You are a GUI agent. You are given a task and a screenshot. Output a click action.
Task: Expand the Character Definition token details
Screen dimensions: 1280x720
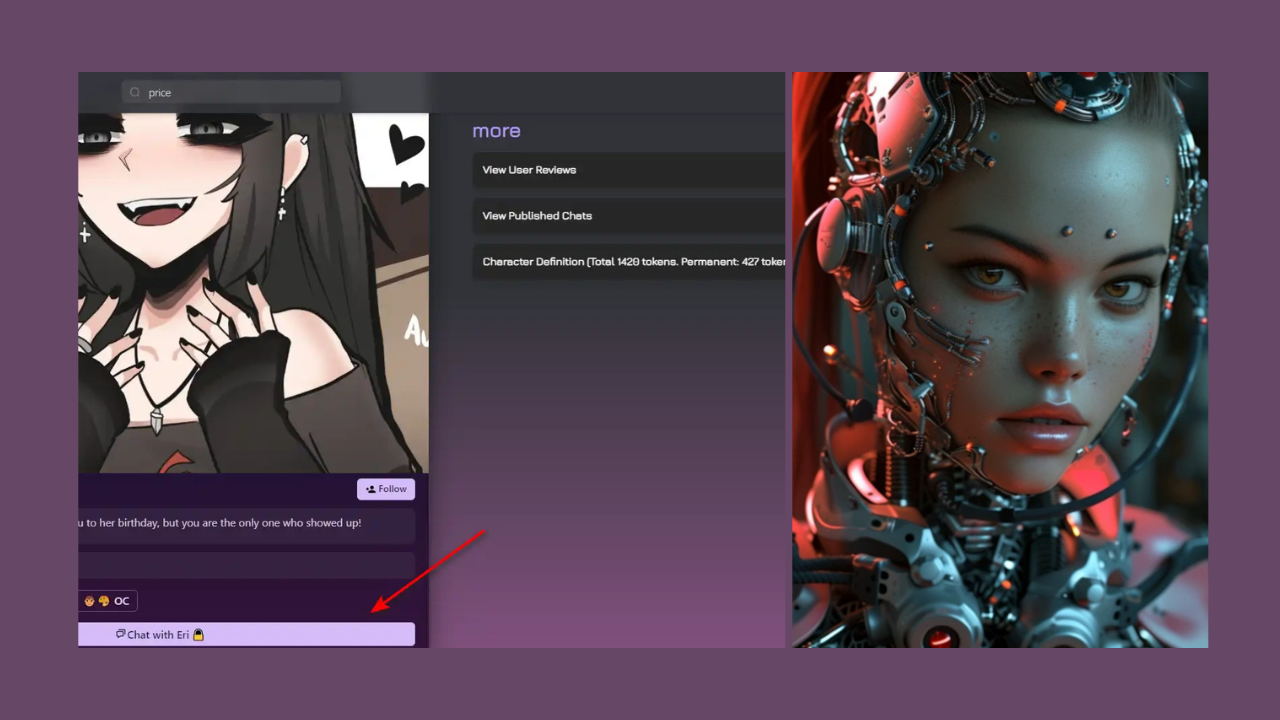pos(628,262)
